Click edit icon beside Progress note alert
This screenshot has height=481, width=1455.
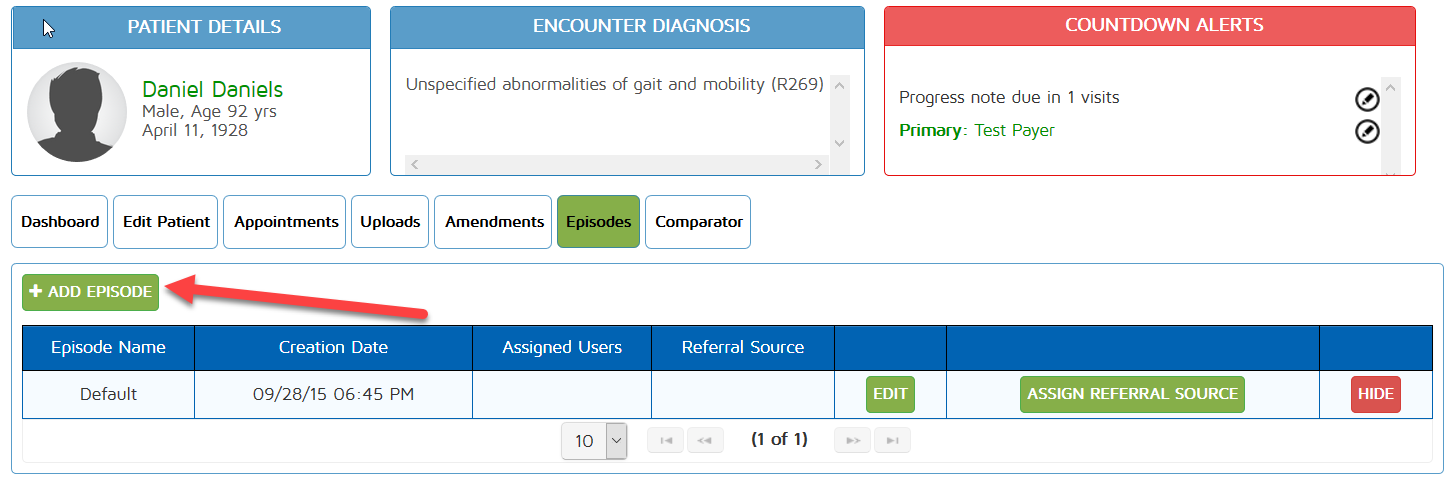(x=1367, y=99)
